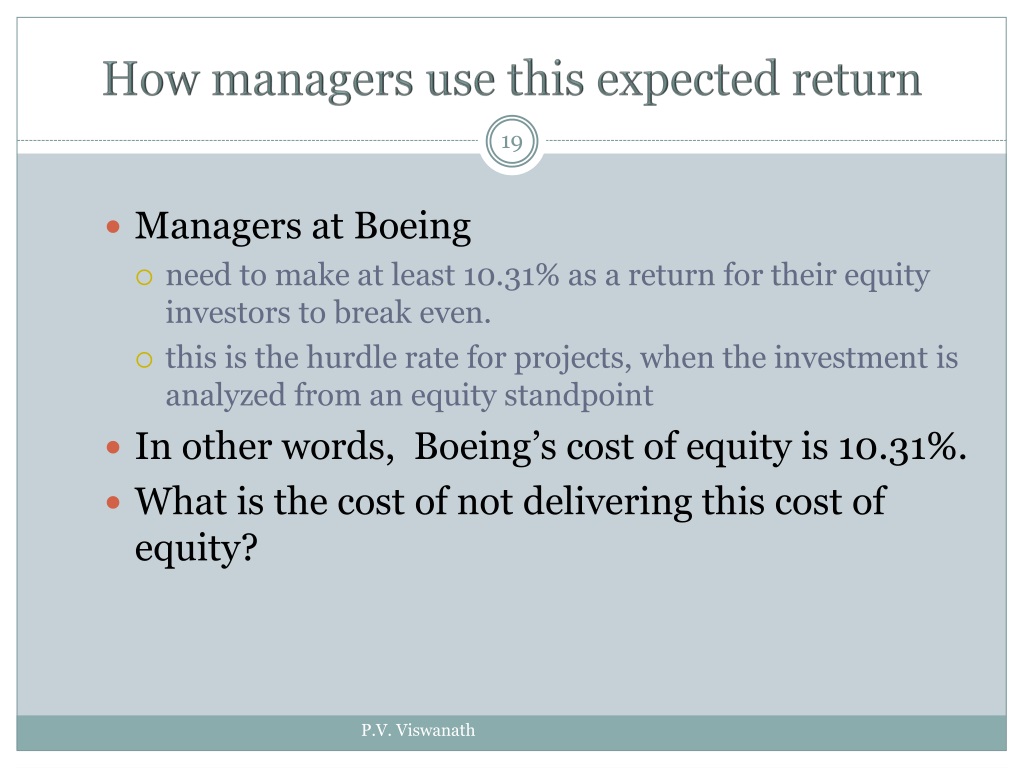The image size is (1024, 768).
Task: Click orange bullet beside 'In other words'
Action: pos(114,446)
